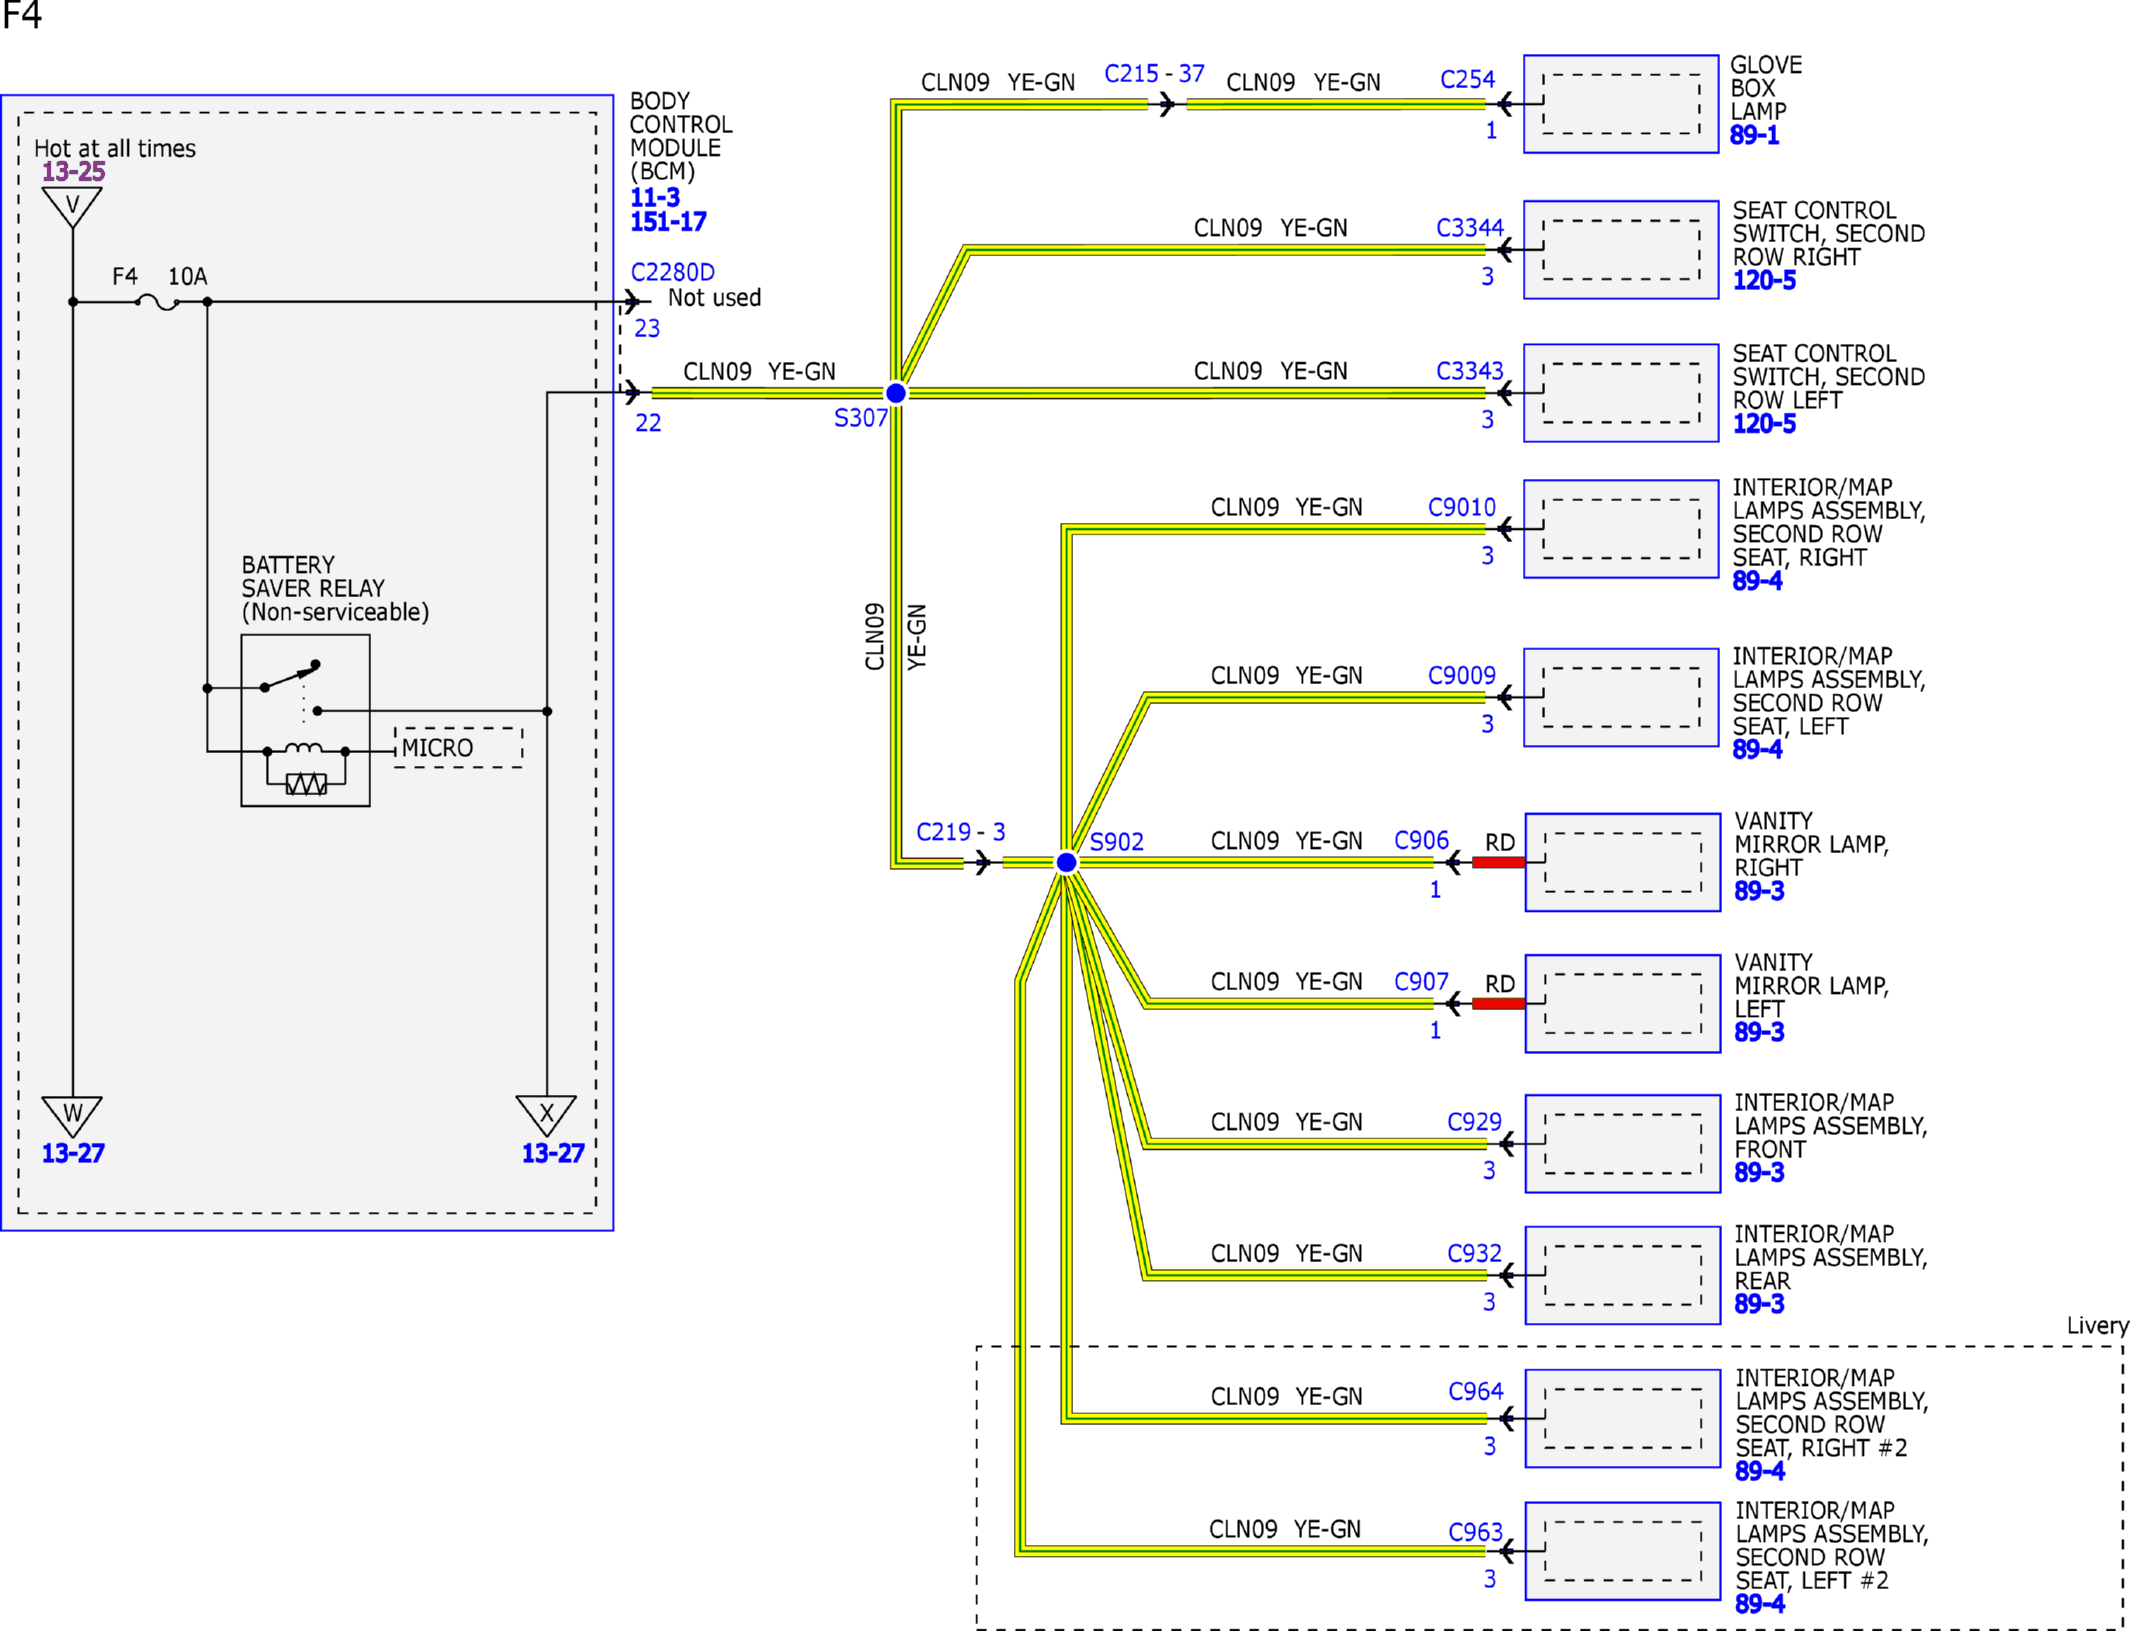The width and height of the screenshot is (2130, 1631).
Task: Open connector C9009 label
Action: point(1461,675)
